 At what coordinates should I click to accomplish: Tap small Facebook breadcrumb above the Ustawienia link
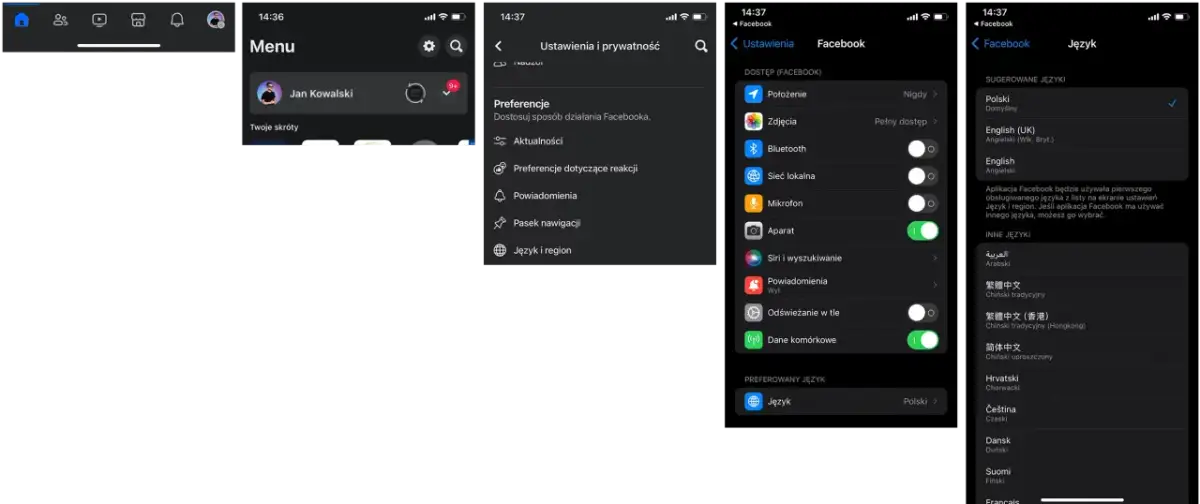pos(753,23)
